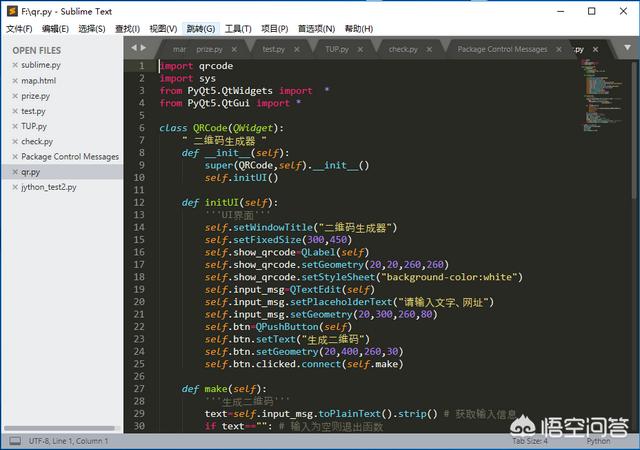
Task: Switch to the test.py tab
Action: click(273, 49)
